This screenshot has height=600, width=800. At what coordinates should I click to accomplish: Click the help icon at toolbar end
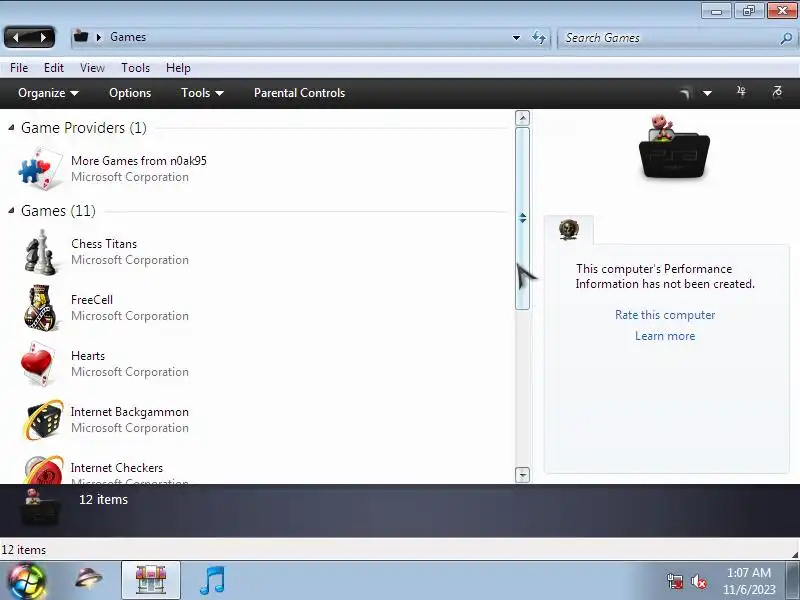click(x=777, y=92)
